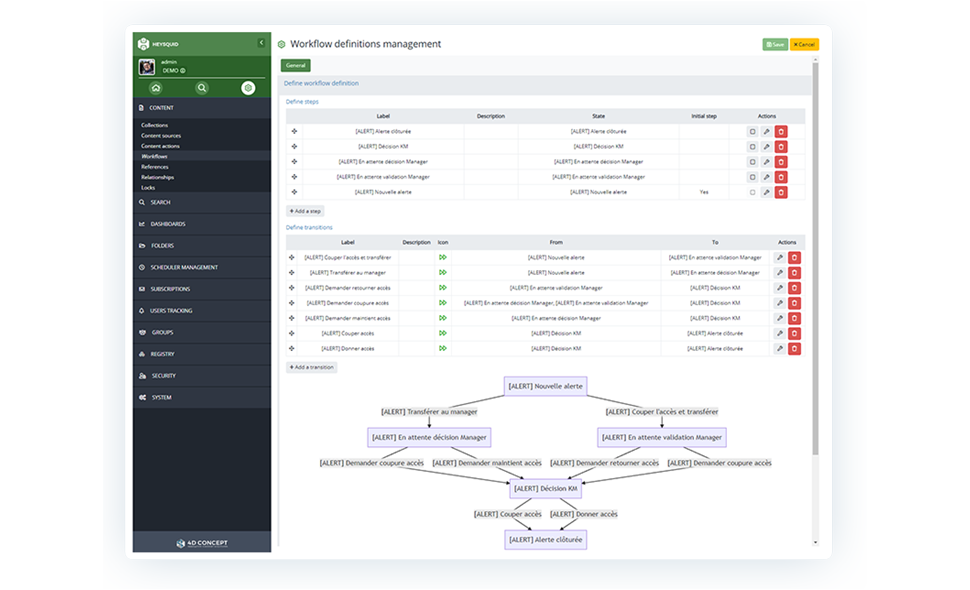Delete the Couper accès transition
Image resolution: width=970 pixels, height=590 pixels.
795,333
